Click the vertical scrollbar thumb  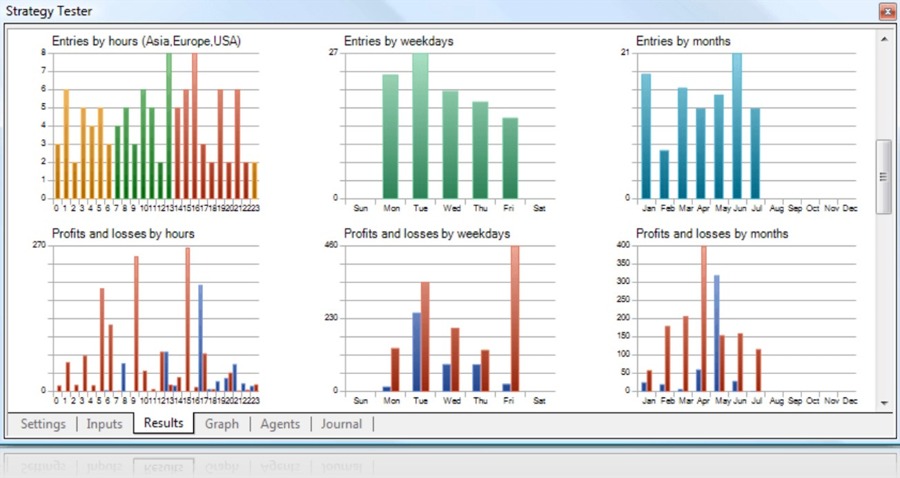point(883,177)
